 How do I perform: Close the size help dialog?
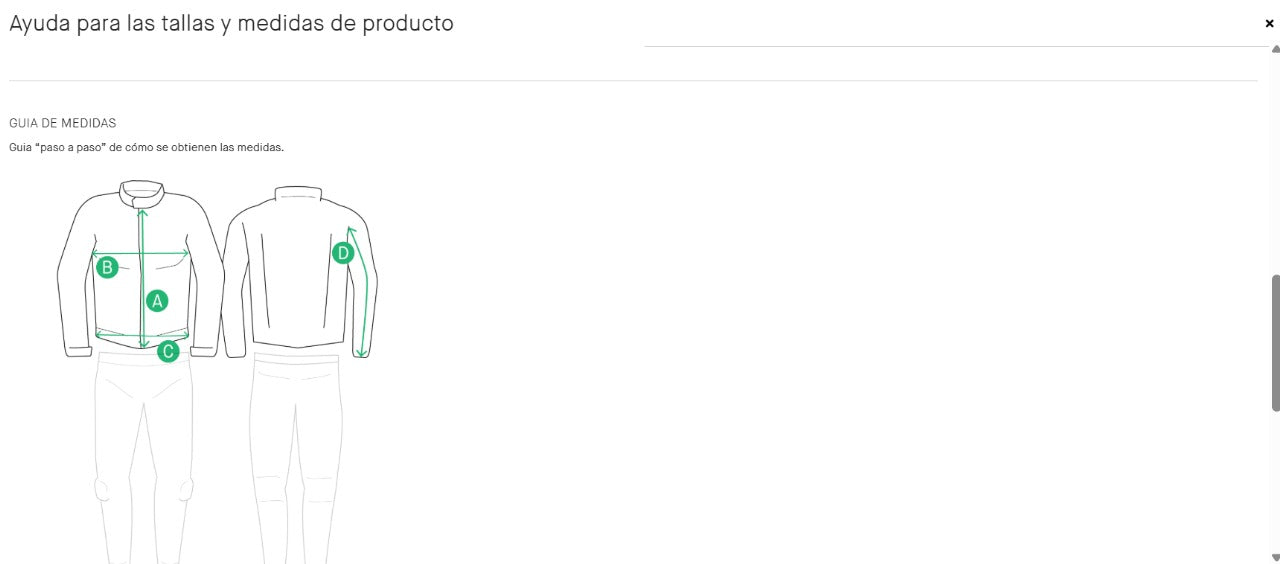click(x=1269, y=24)
